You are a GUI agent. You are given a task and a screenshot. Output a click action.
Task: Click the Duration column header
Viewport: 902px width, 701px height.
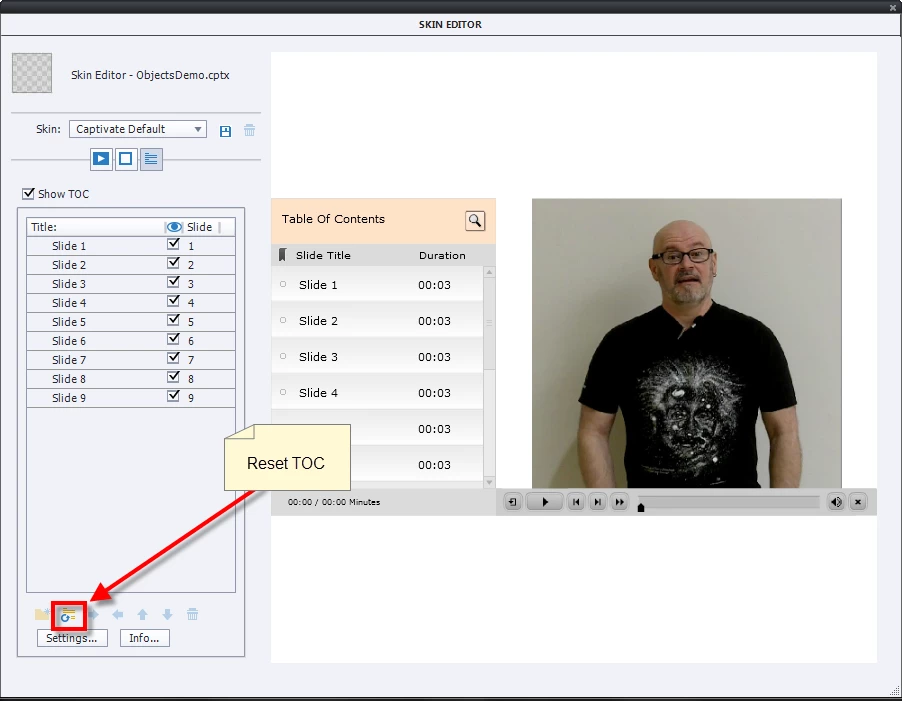pos(442,255)
